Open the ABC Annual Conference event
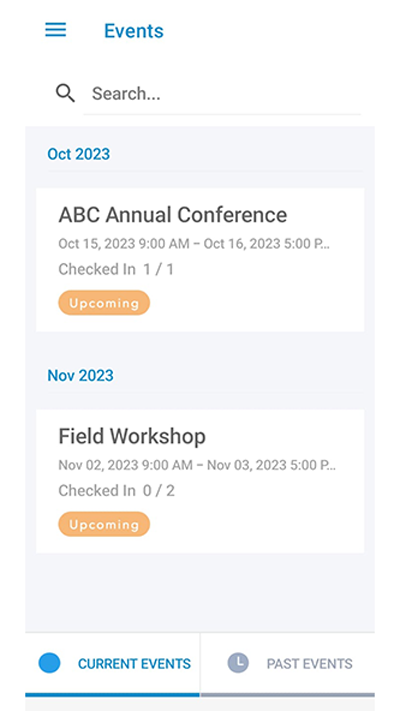Screen dimensions: 400x711 pos(200,260)
